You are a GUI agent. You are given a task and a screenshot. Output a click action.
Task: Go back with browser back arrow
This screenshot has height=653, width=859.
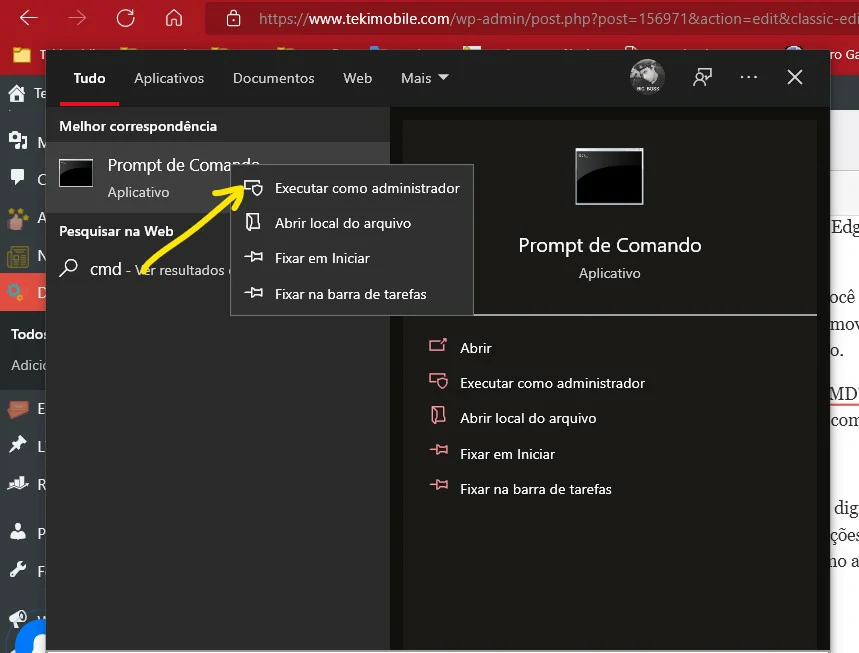coord(28,18)
